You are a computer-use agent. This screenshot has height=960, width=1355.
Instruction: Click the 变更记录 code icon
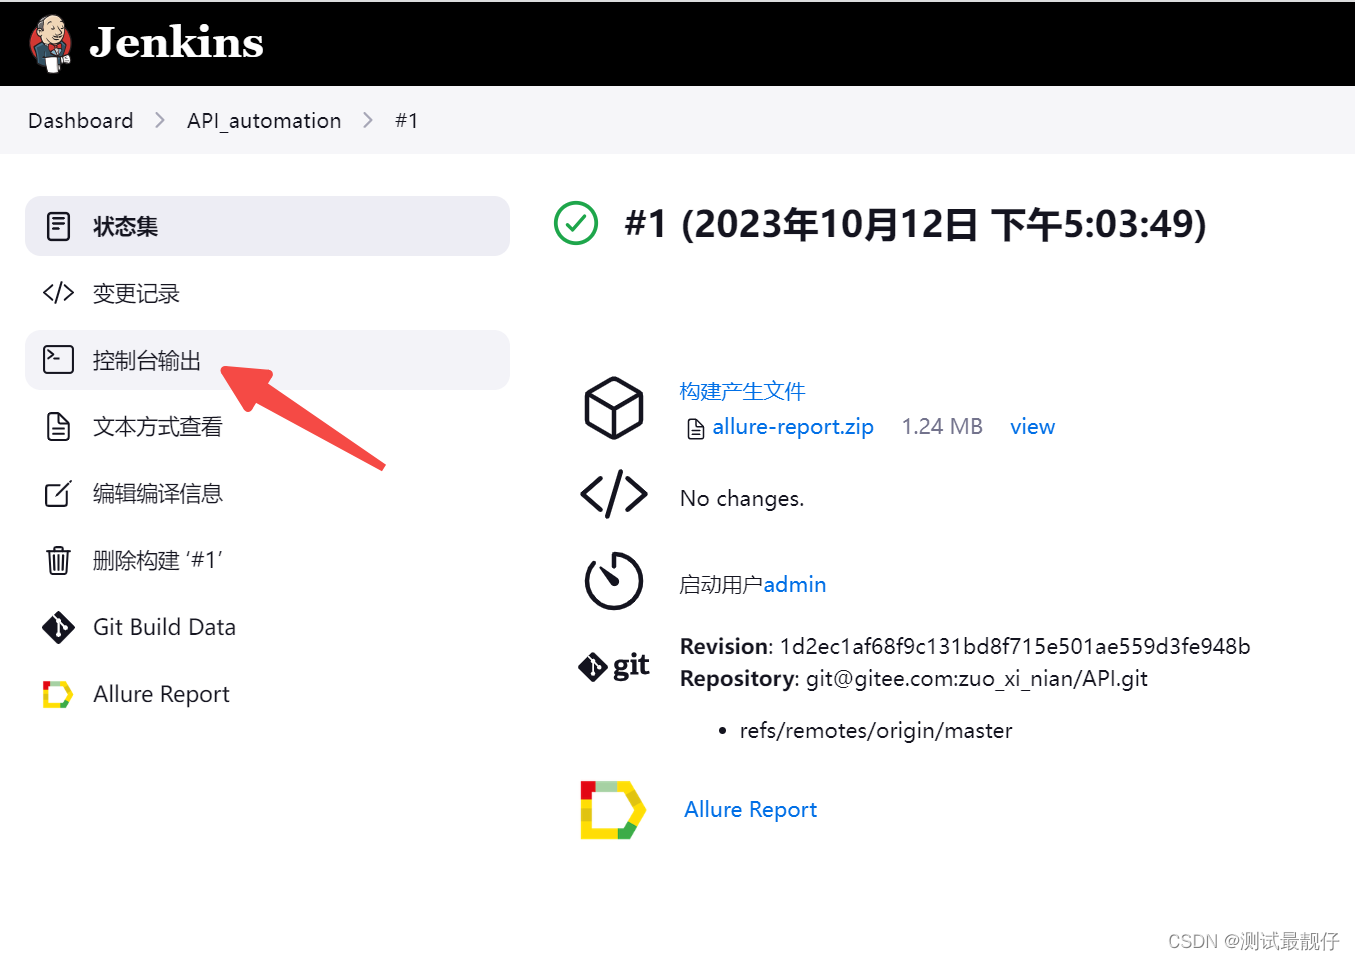coord(59,293)
